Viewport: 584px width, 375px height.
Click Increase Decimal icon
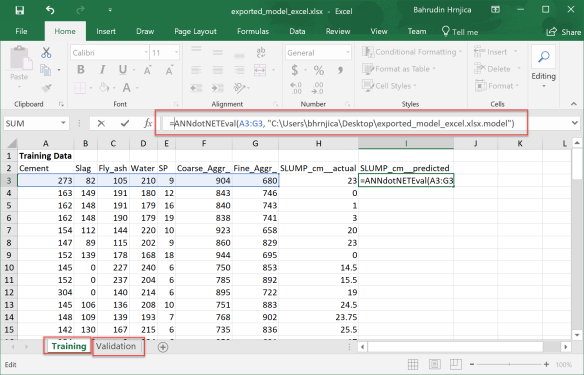296,88
